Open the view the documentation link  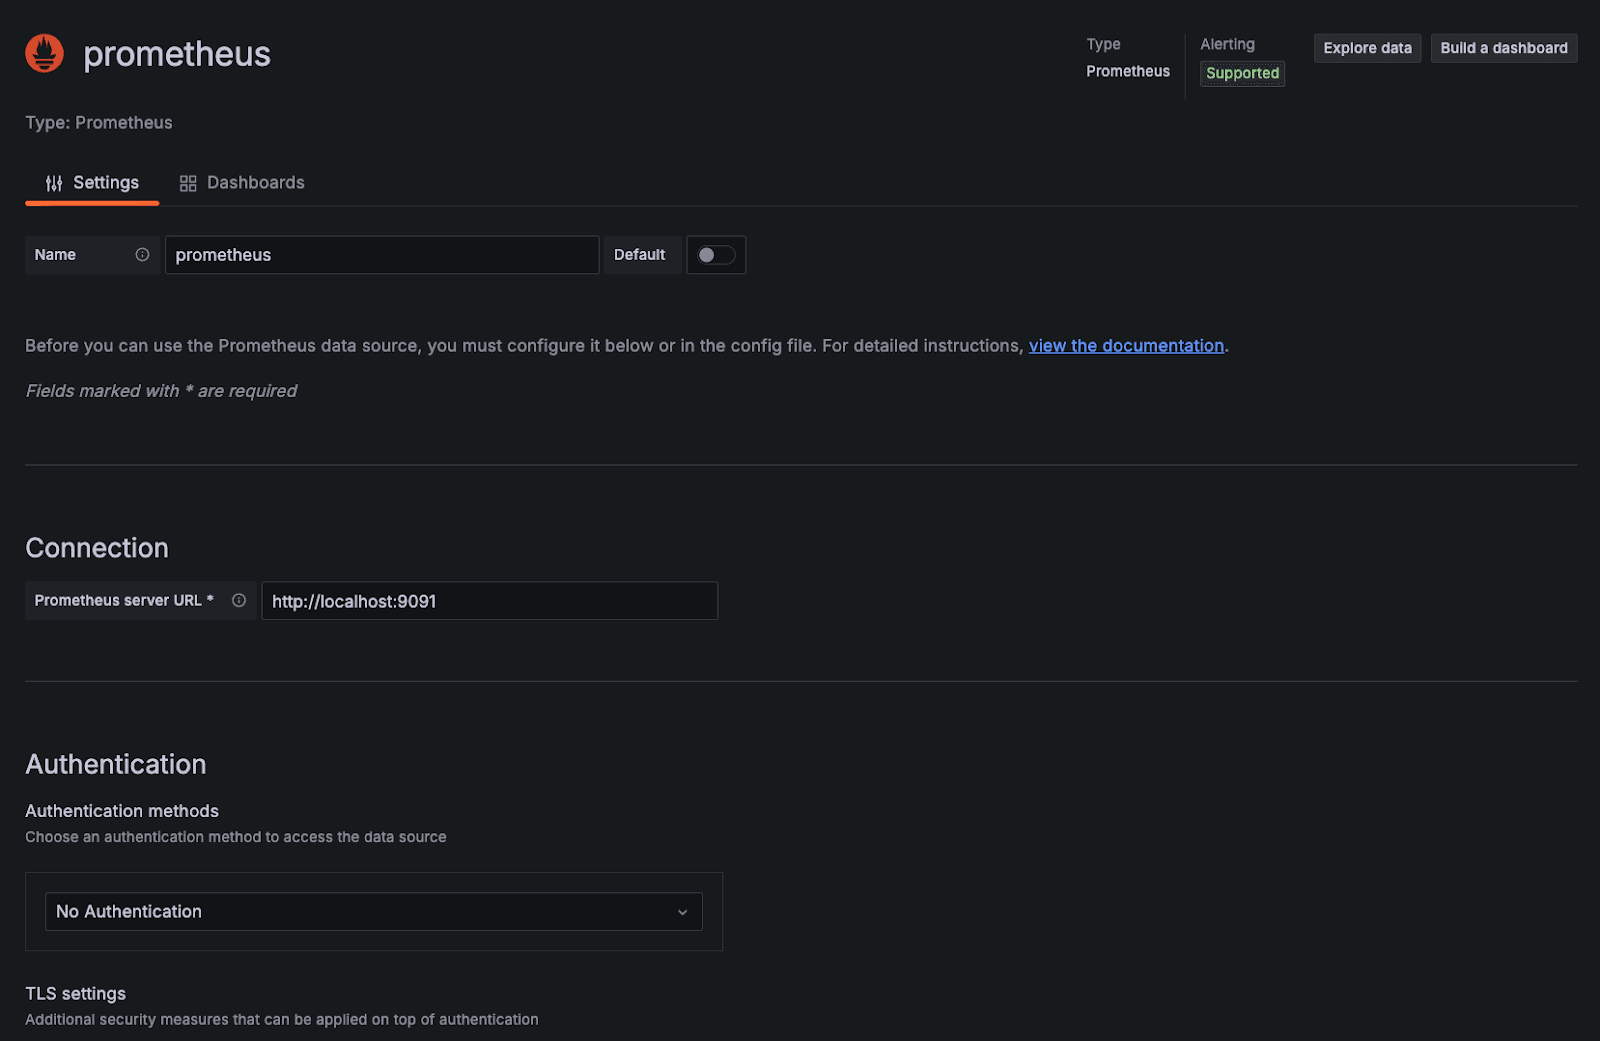coord(1126,346)
